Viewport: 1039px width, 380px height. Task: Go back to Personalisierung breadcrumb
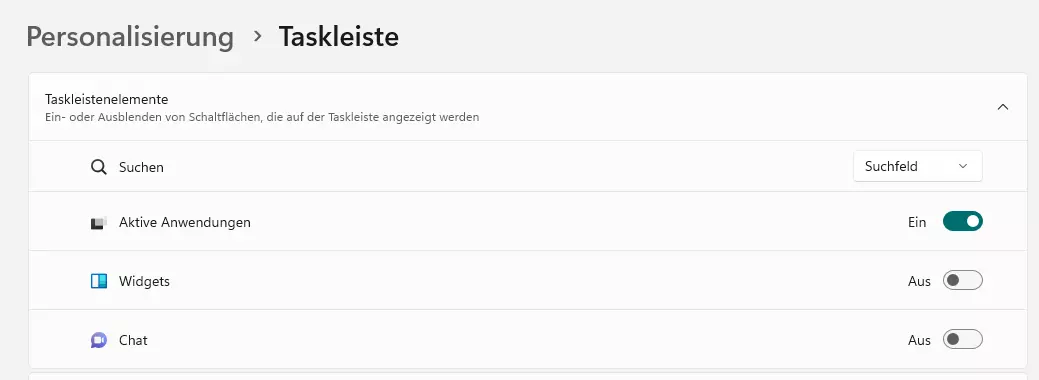(130, 37)
